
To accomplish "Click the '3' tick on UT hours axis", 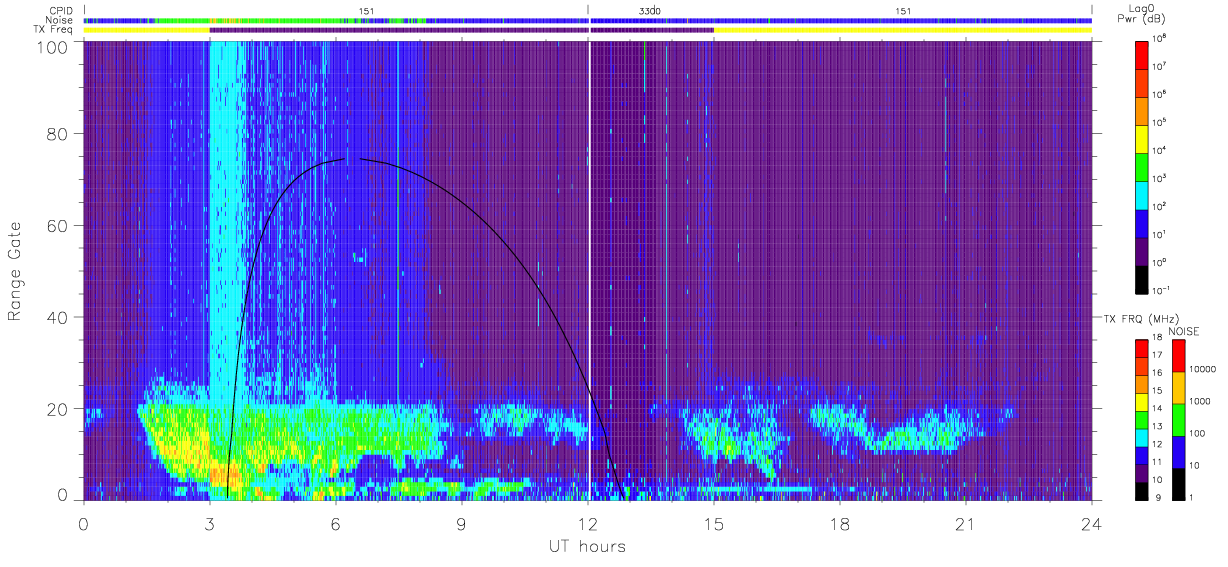I will click(x=210, y=523).
